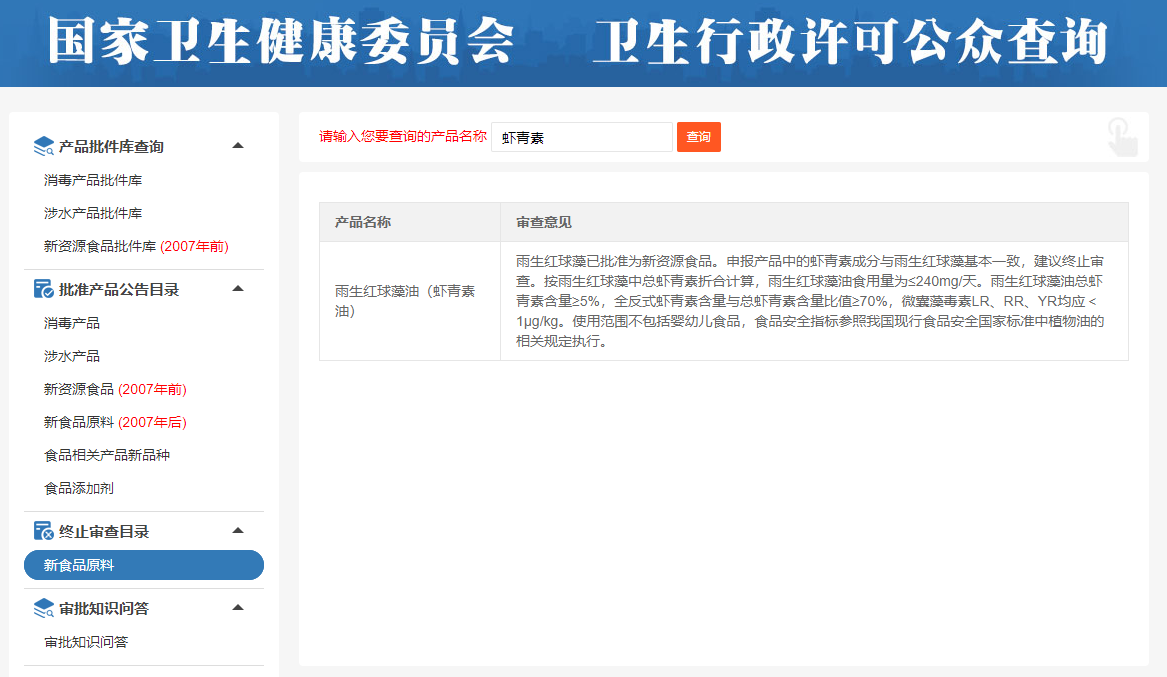Click the 审批知识问答 heading text

coord(104,609)
